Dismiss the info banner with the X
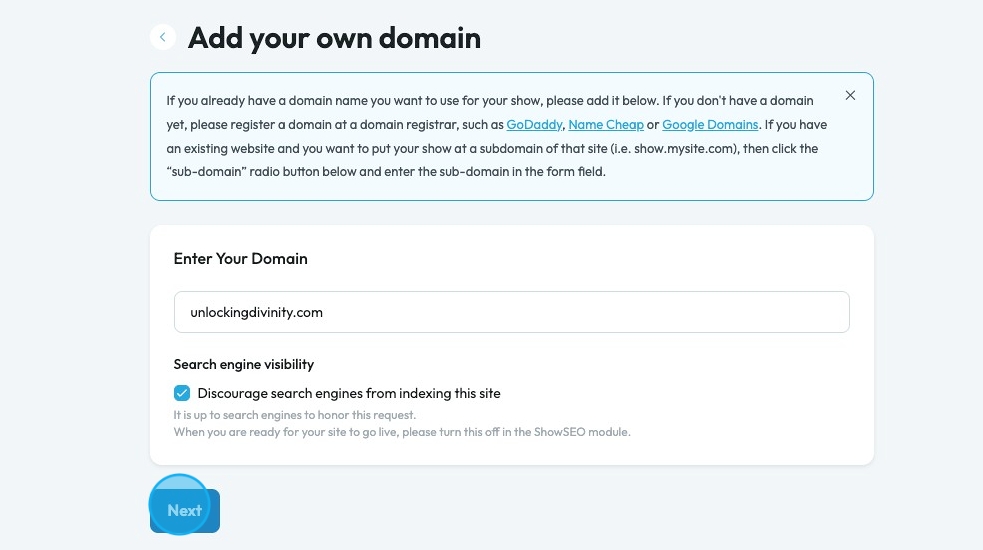The height and width of the screenshot is (550, 983). pyautogui.click(x=850, y=96)
